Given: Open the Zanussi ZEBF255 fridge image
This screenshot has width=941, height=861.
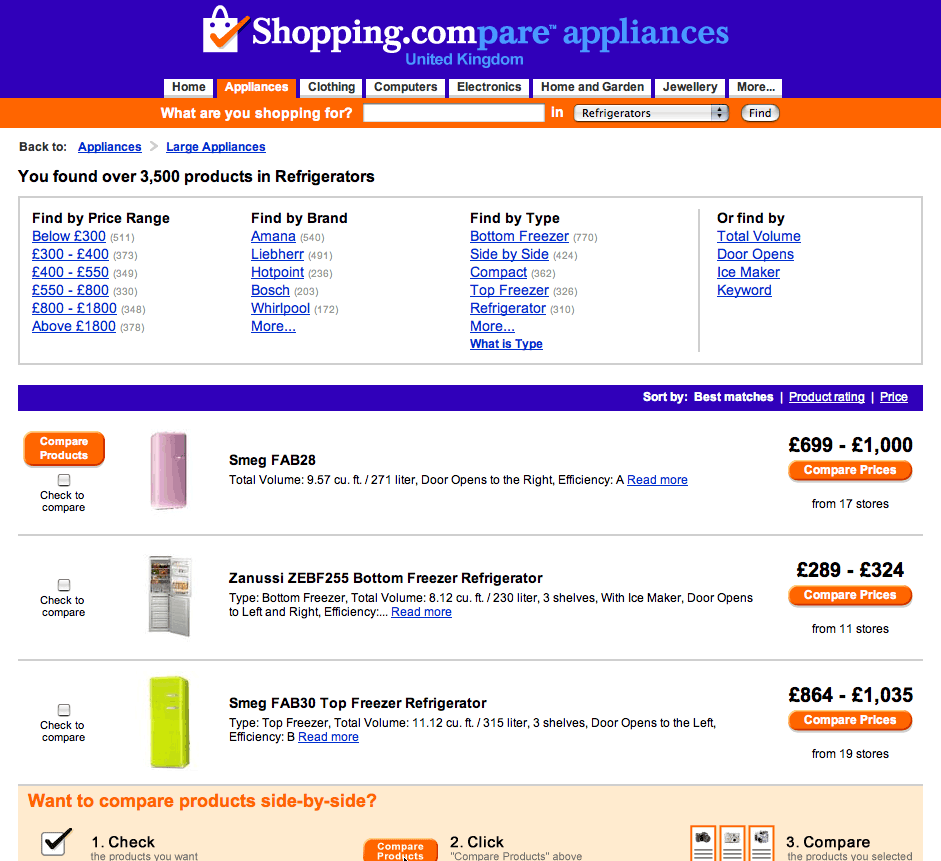Looking at the screenshot, I should (170, 596).
